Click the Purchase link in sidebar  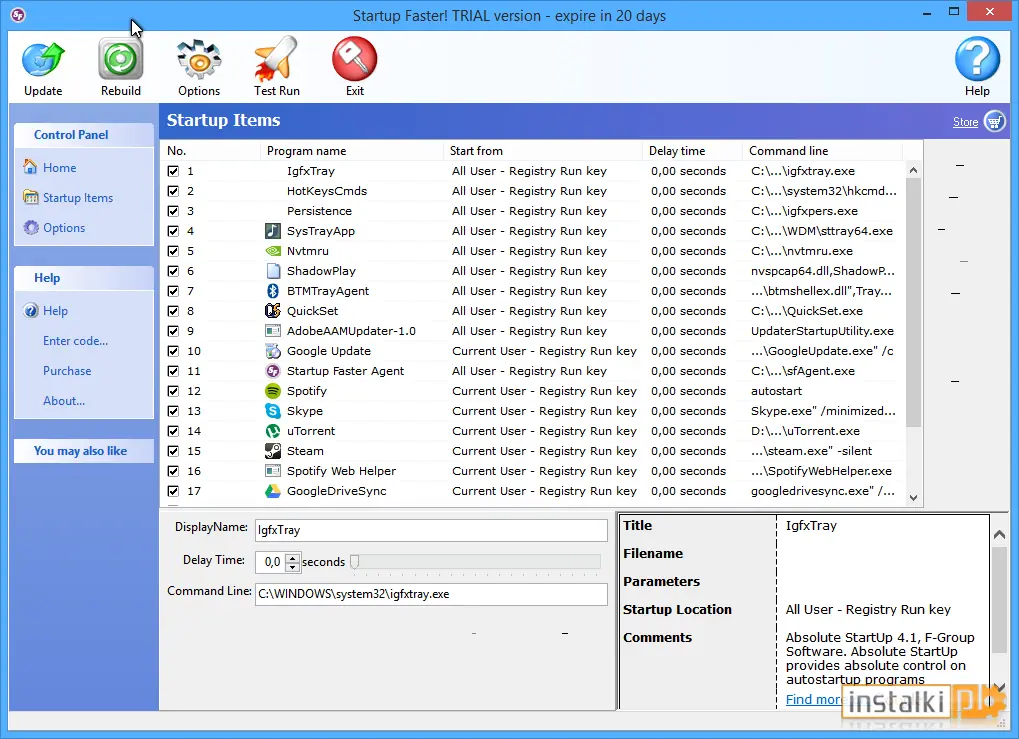(67, 371)
